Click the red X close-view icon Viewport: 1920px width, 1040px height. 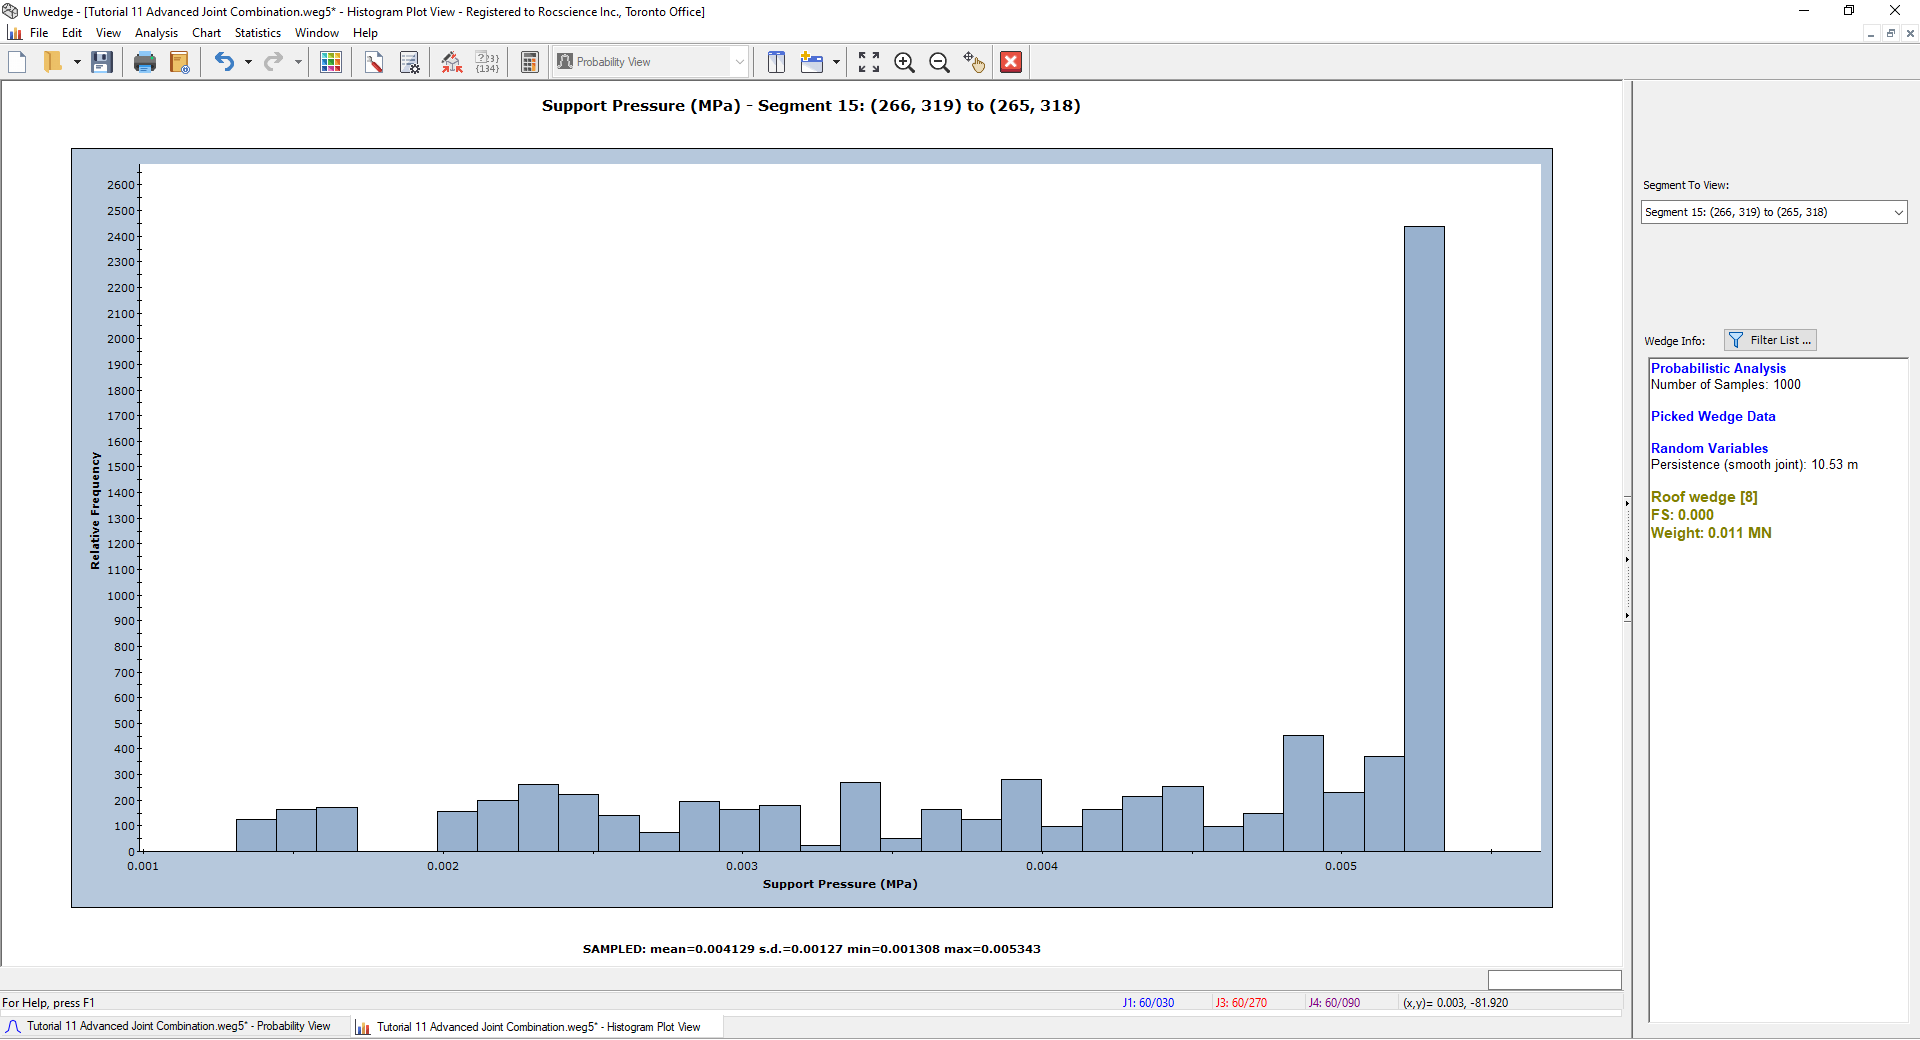(x=1011, y=62)
